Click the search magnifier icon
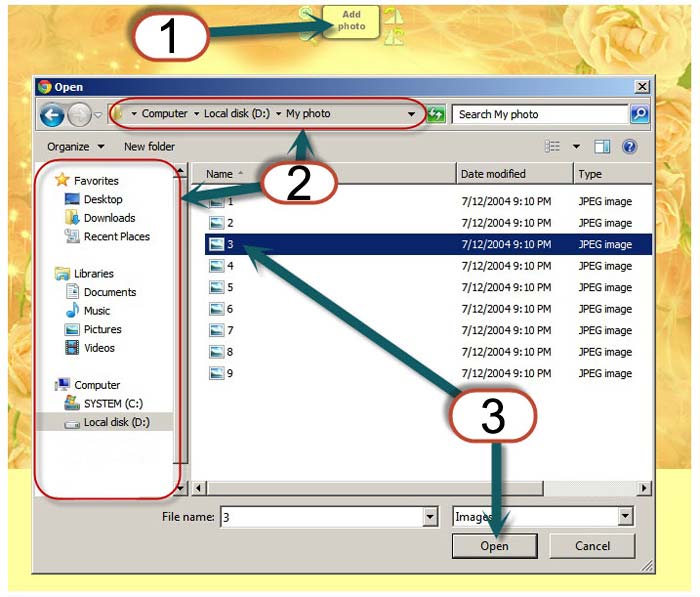The image size is (700, 597). 639,114
